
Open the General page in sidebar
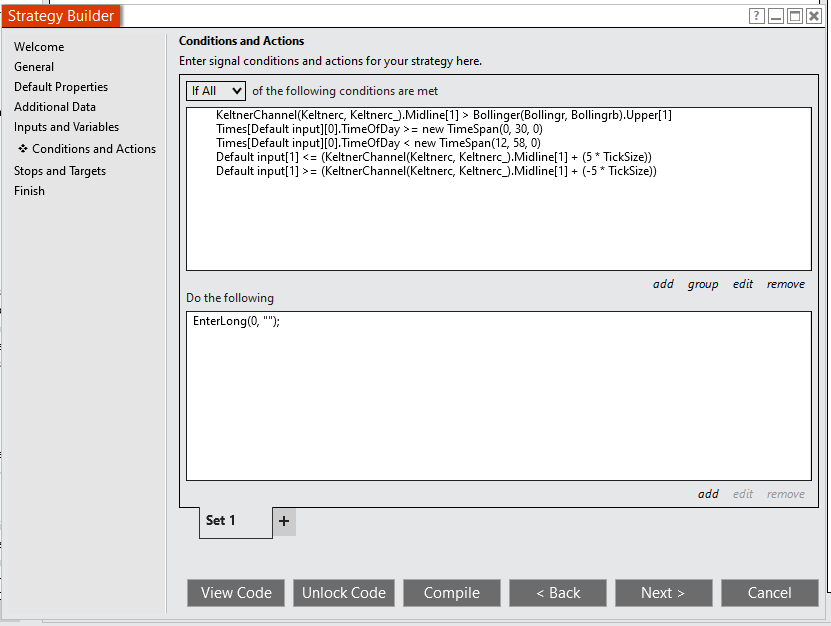[x=34, y=67]
